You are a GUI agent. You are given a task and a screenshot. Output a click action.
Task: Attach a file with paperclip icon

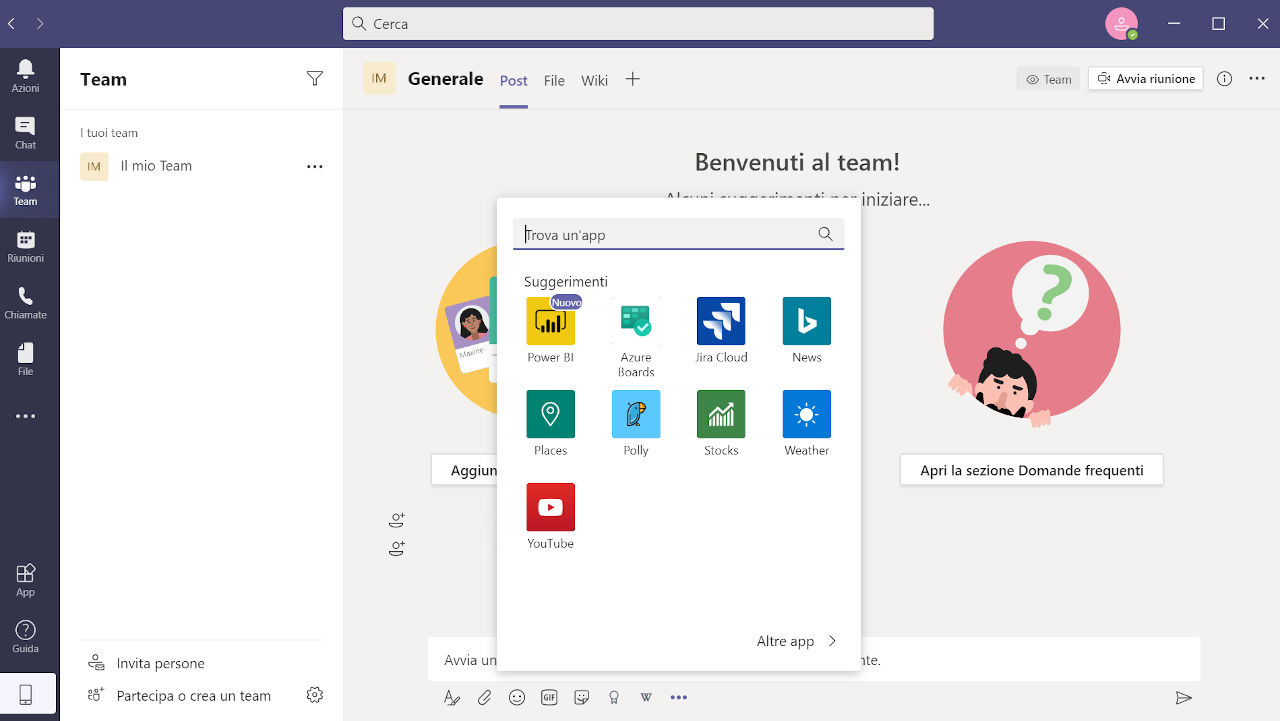[x=484, y=698]
